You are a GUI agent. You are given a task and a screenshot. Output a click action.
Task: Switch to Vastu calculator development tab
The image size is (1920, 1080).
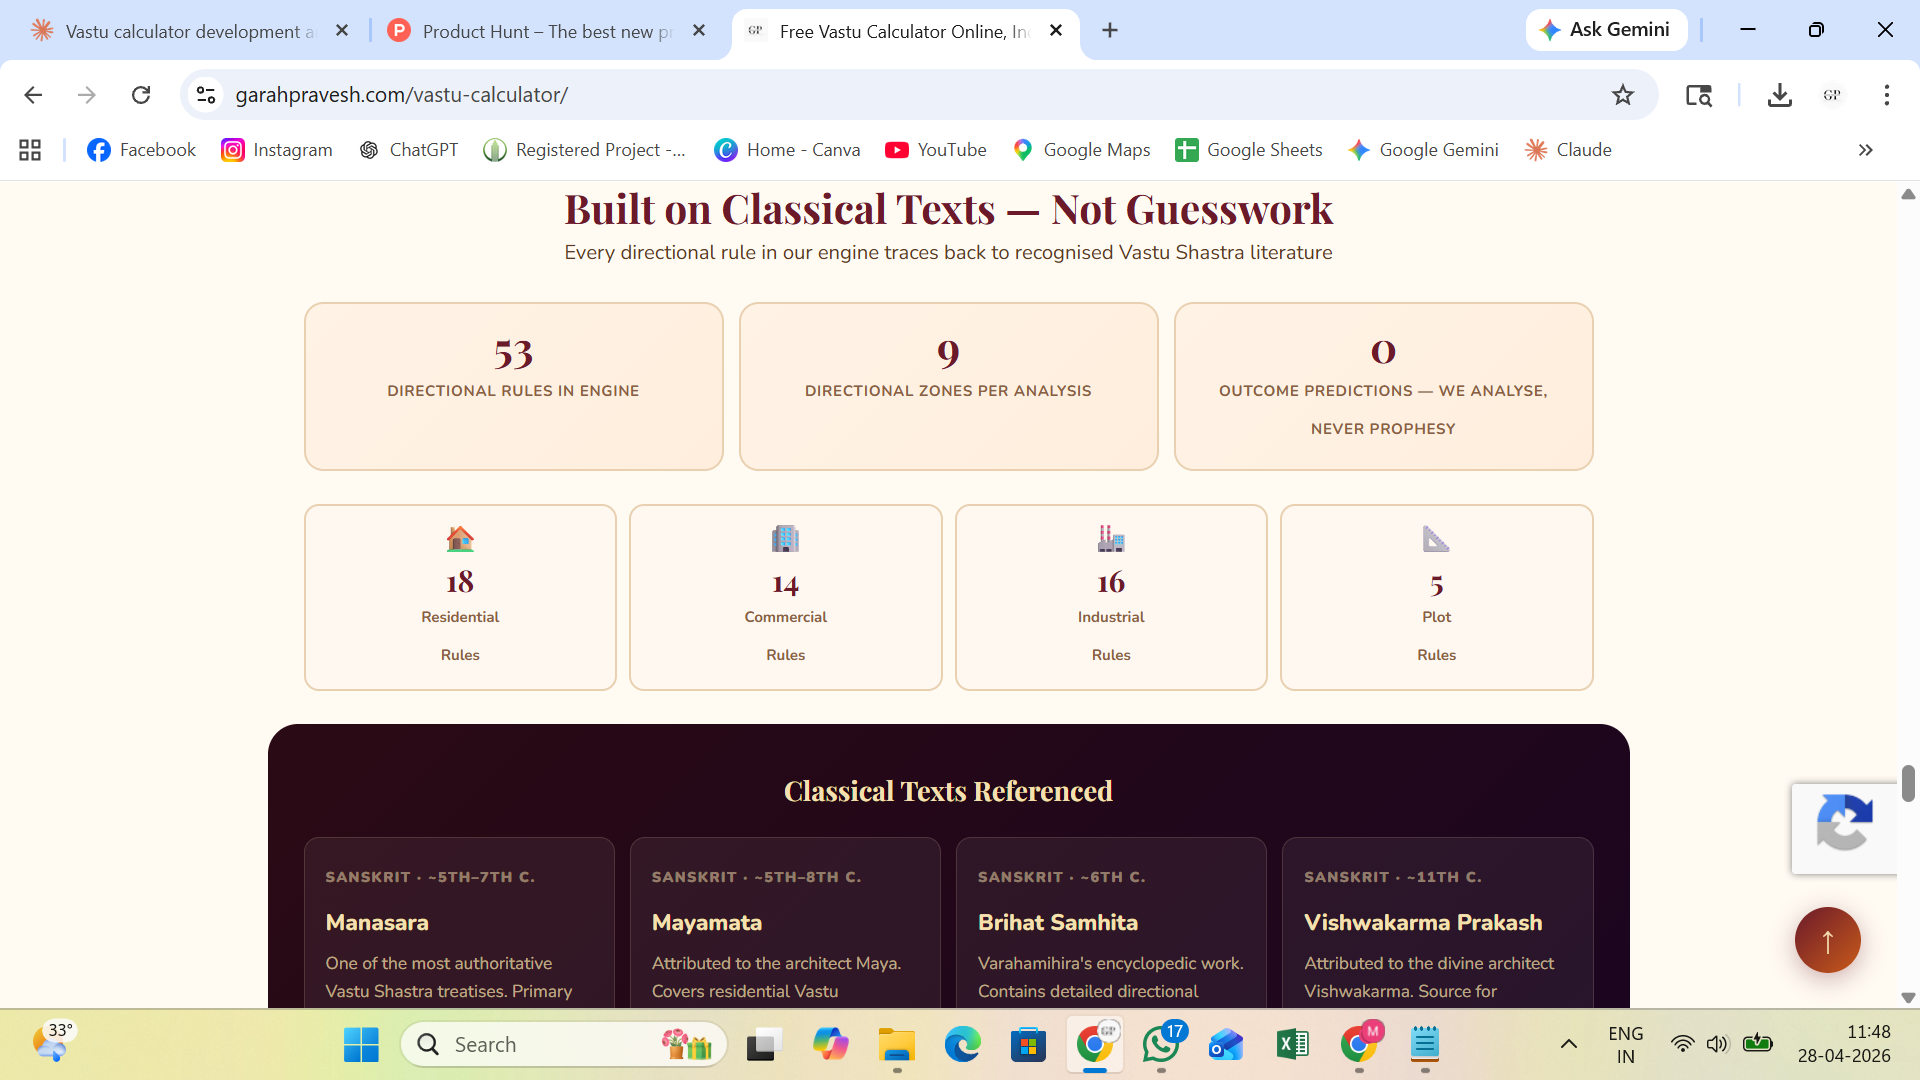(185, 31)
